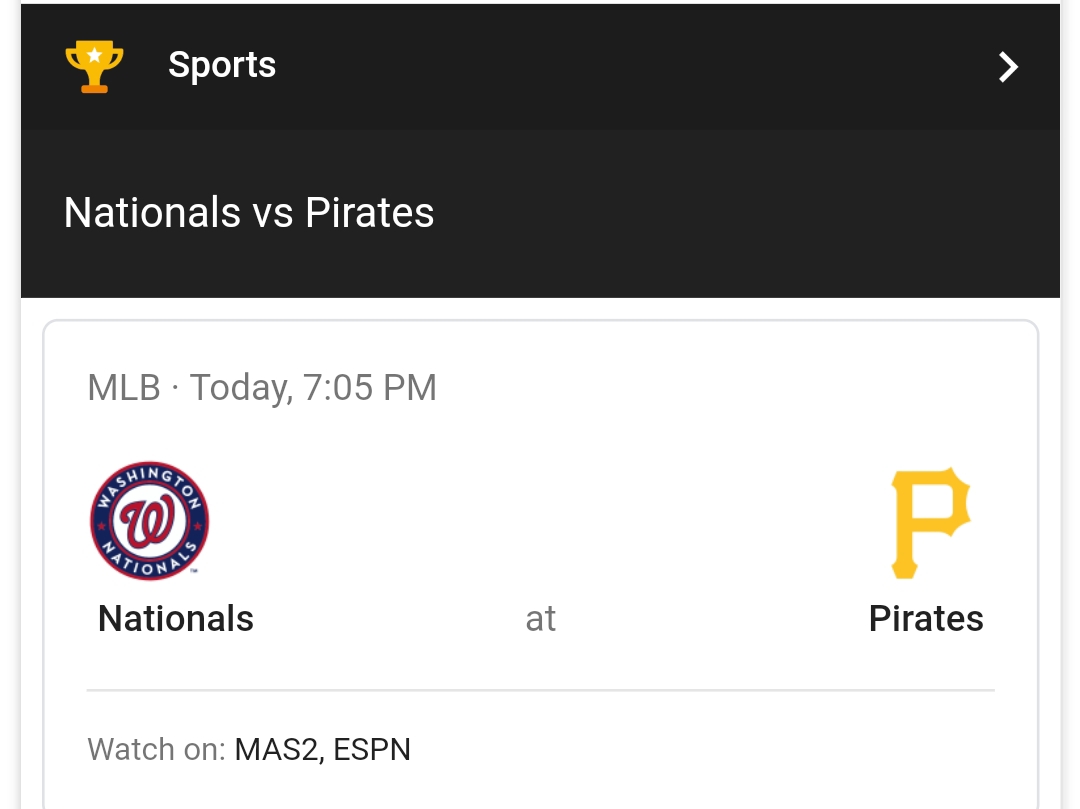Click the white star on the trophy
This screenshot has height=809, width=1080.
(x=94, y=56)
